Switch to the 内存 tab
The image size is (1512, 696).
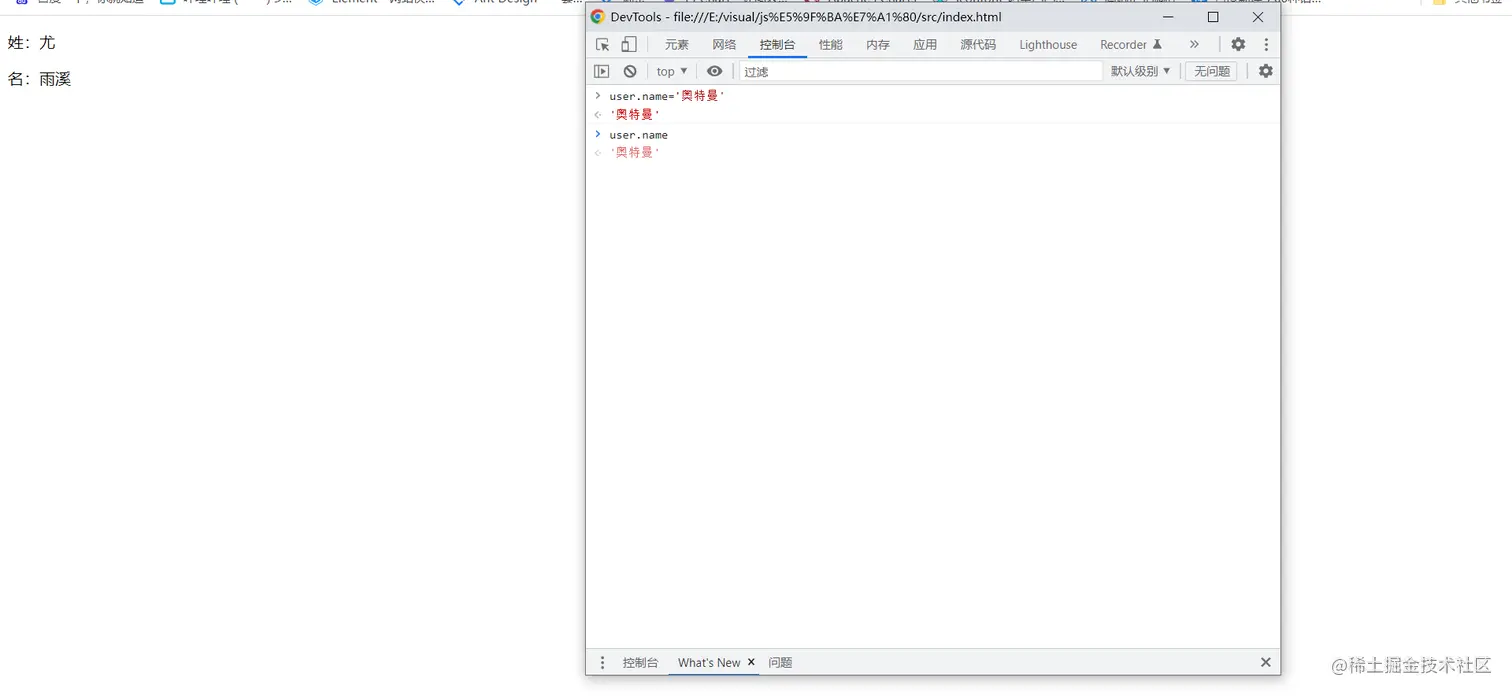(878, 44)
